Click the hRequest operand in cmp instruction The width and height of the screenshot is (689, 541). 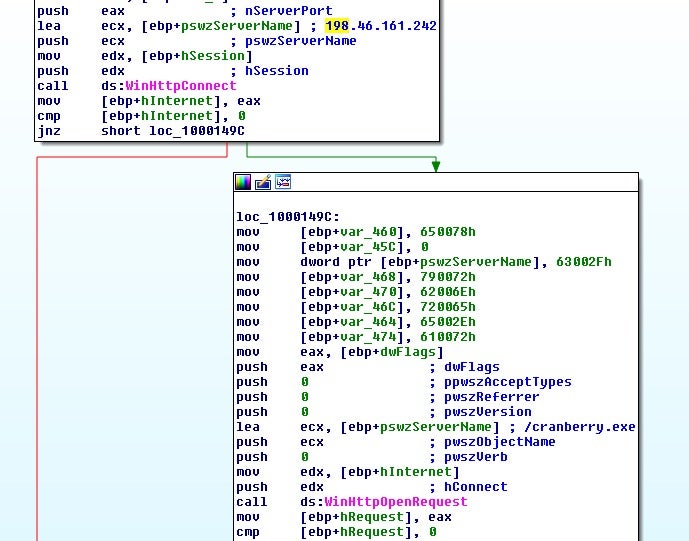tap(370, 532)
